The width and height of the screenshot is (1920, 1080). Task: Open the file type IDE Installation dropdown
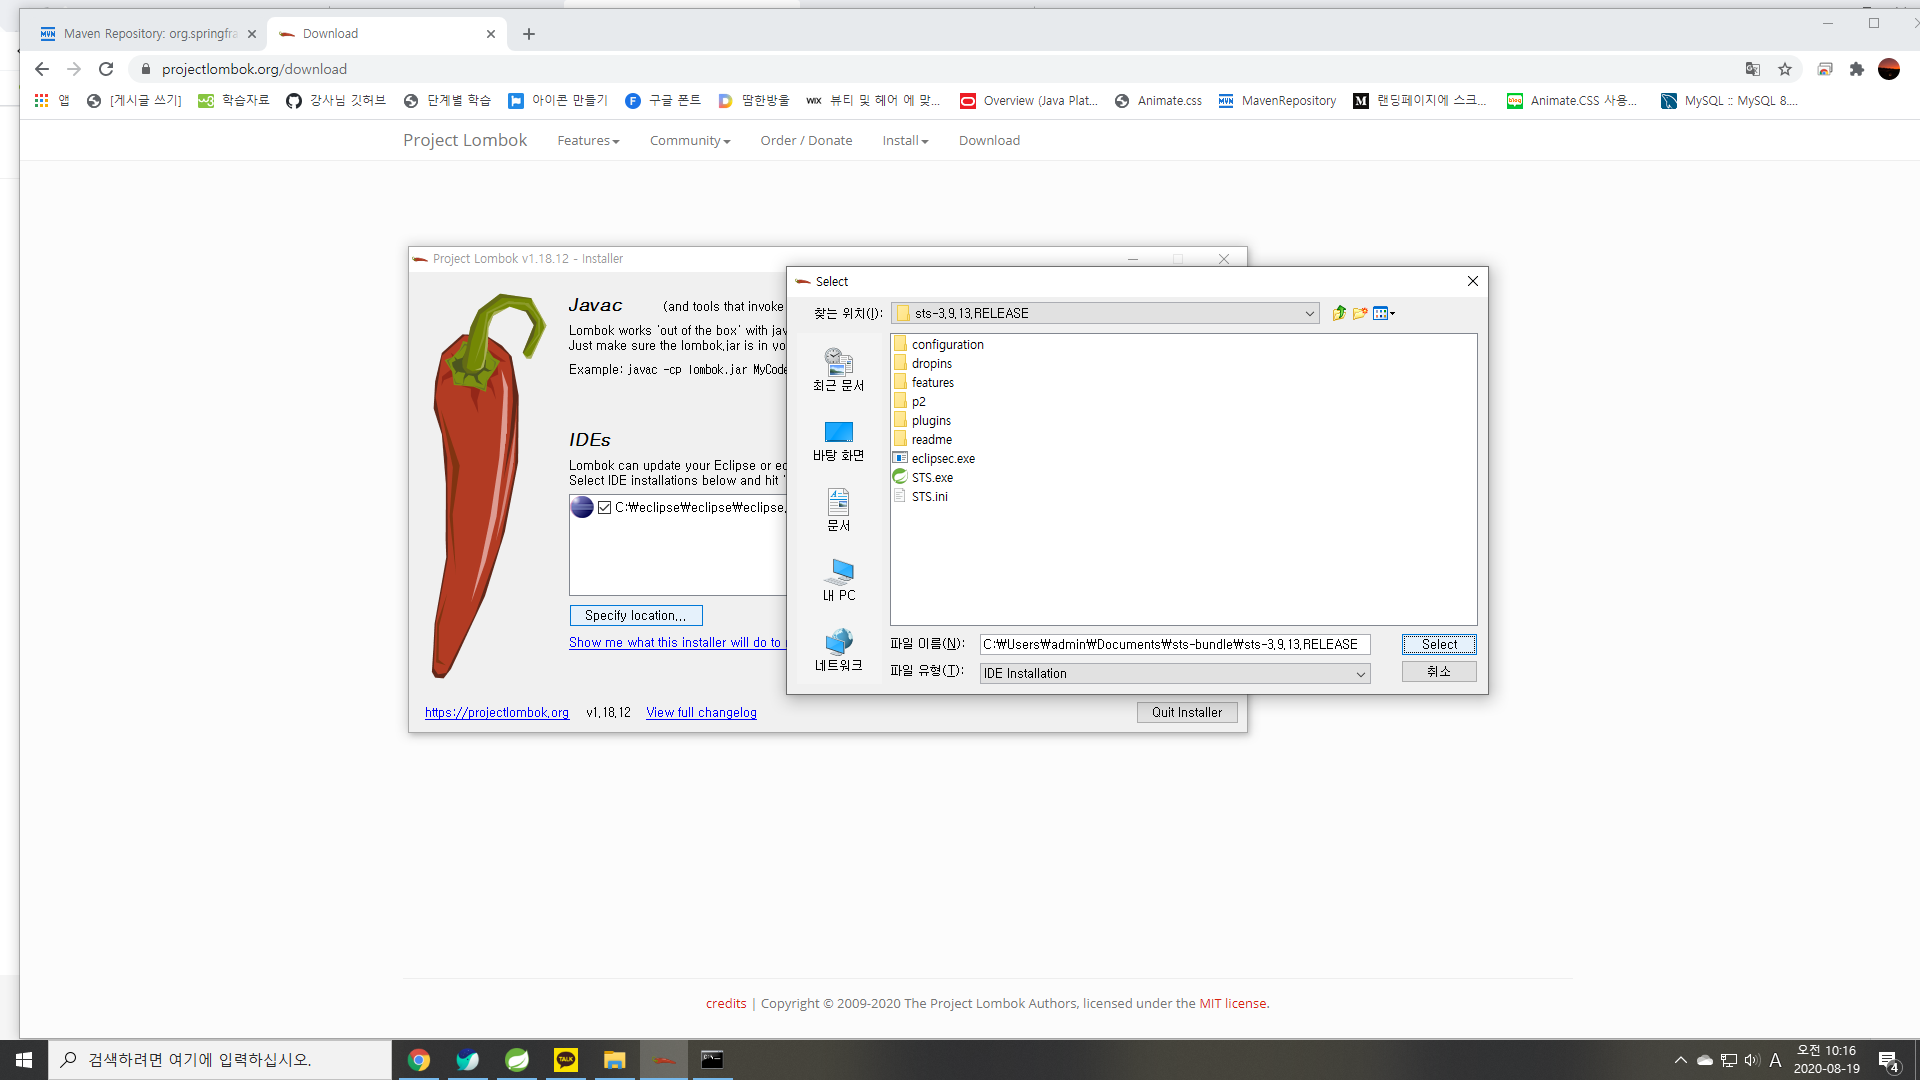(x=1174, y=673)
